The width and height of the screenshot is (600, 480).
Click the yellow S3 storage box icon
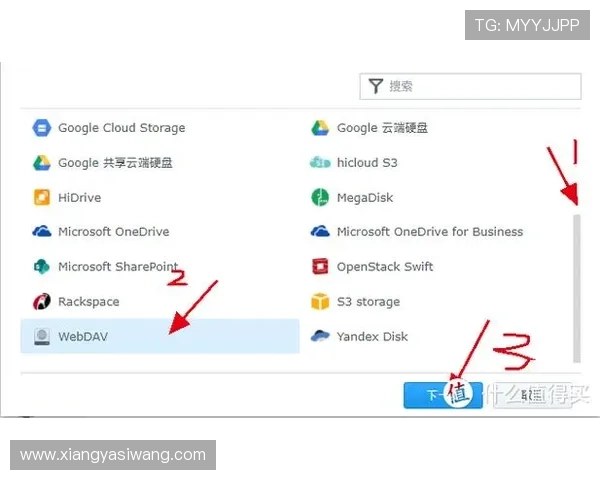[x=320, y=302]
